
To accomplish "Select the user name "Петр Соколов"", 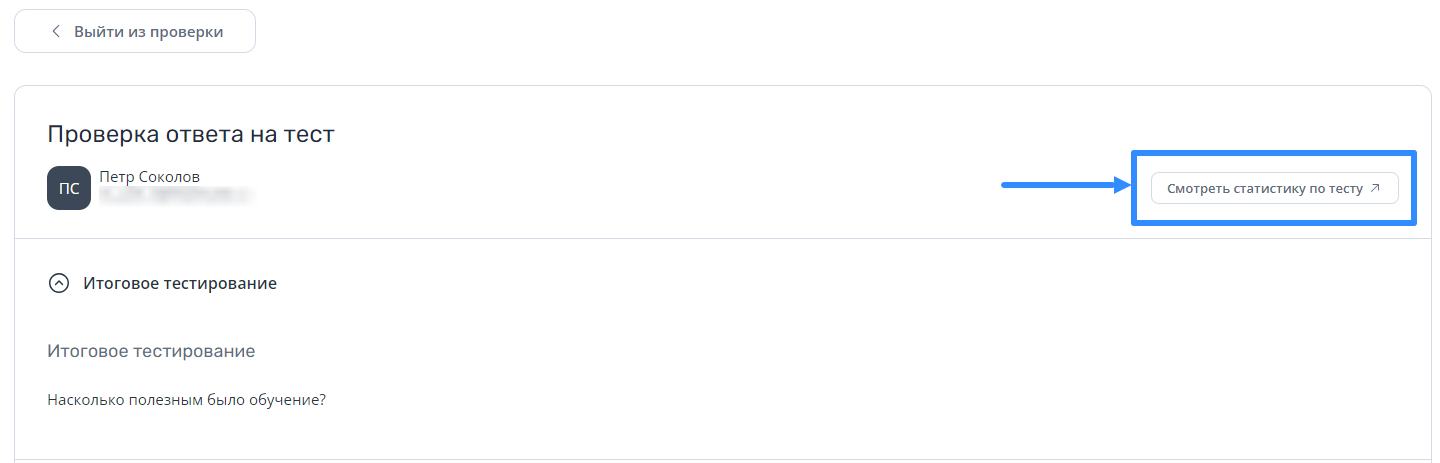I will pos(150,177).
